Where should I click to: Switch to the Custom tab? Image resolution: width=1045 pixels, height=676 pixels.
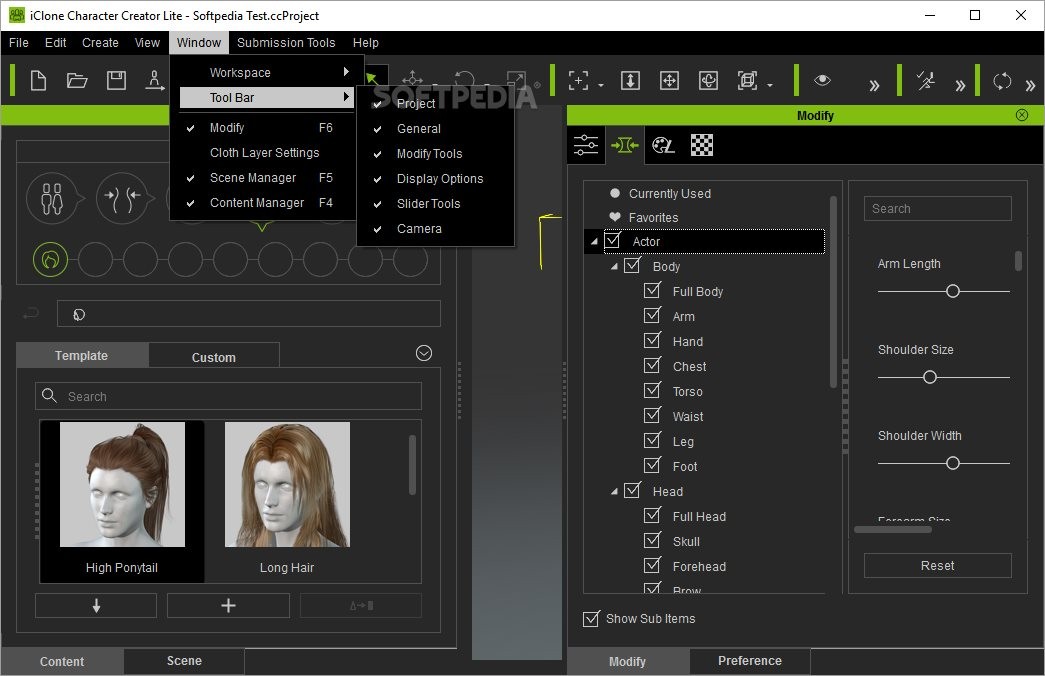pos(214,357)
